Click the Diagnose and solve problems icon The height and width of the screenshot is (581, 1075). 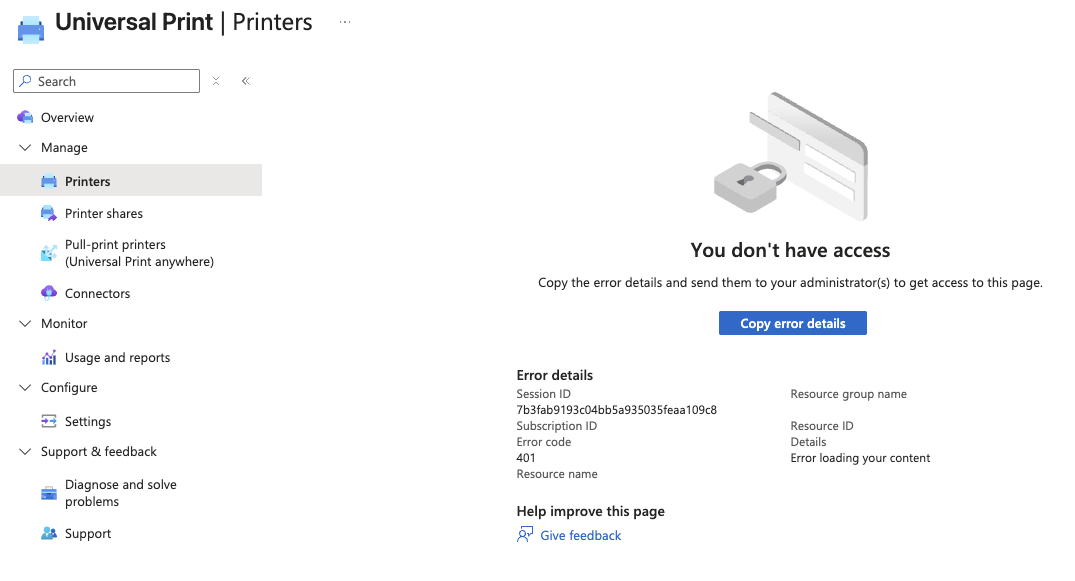[x=49, y=493]
